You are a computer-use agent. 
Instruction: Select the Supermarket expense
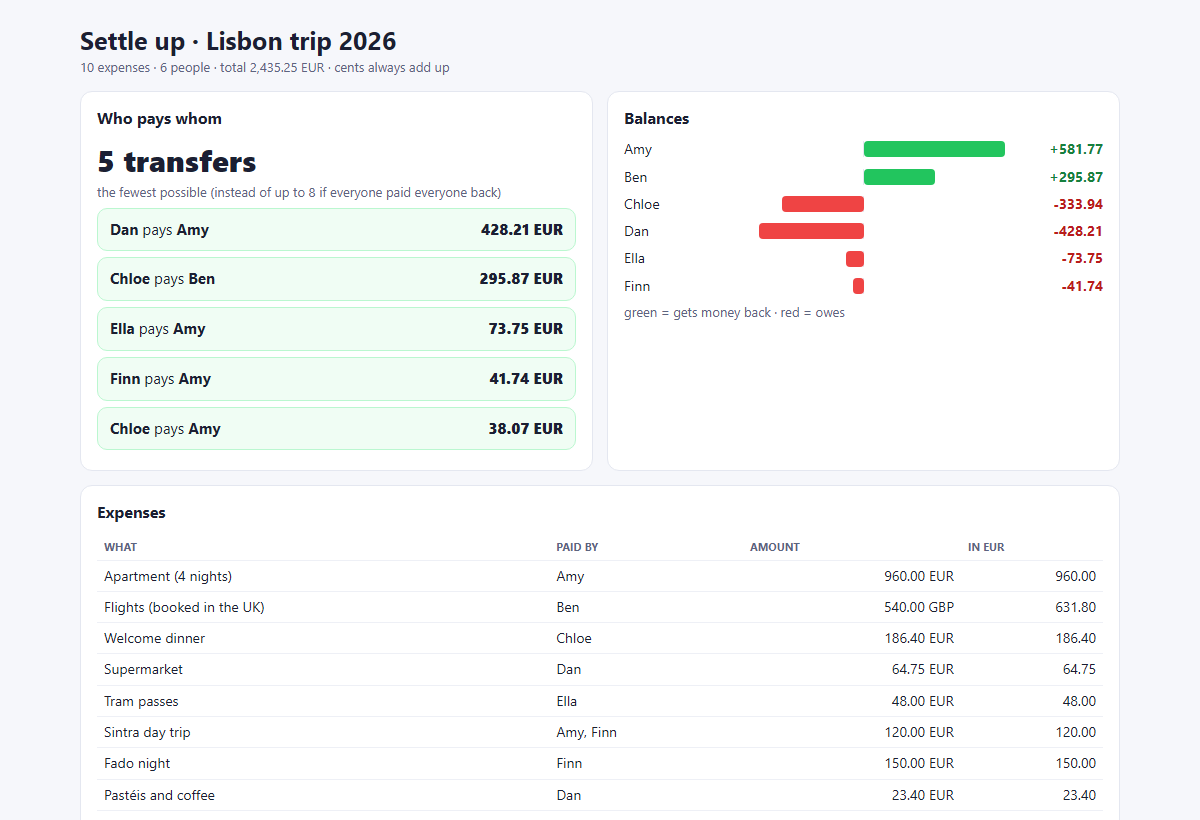pyautogui.click(x=600, y=669)
